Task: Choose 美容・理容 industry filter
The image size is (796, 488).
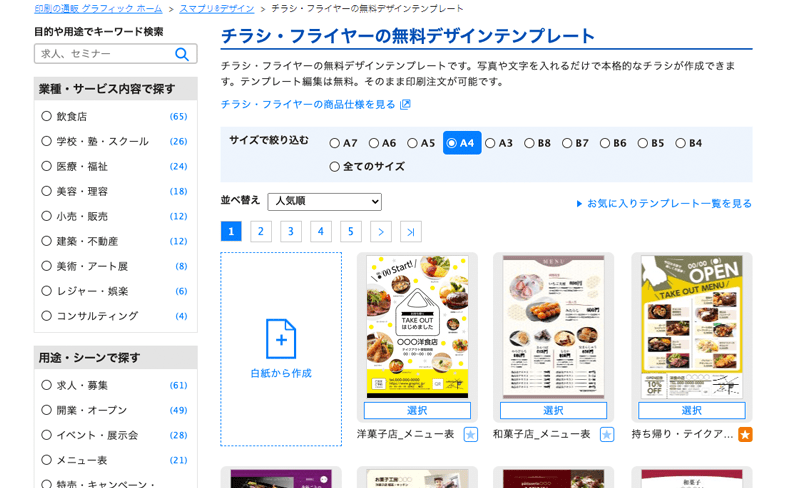Action: pyautogui.click(x=47, y=191)
